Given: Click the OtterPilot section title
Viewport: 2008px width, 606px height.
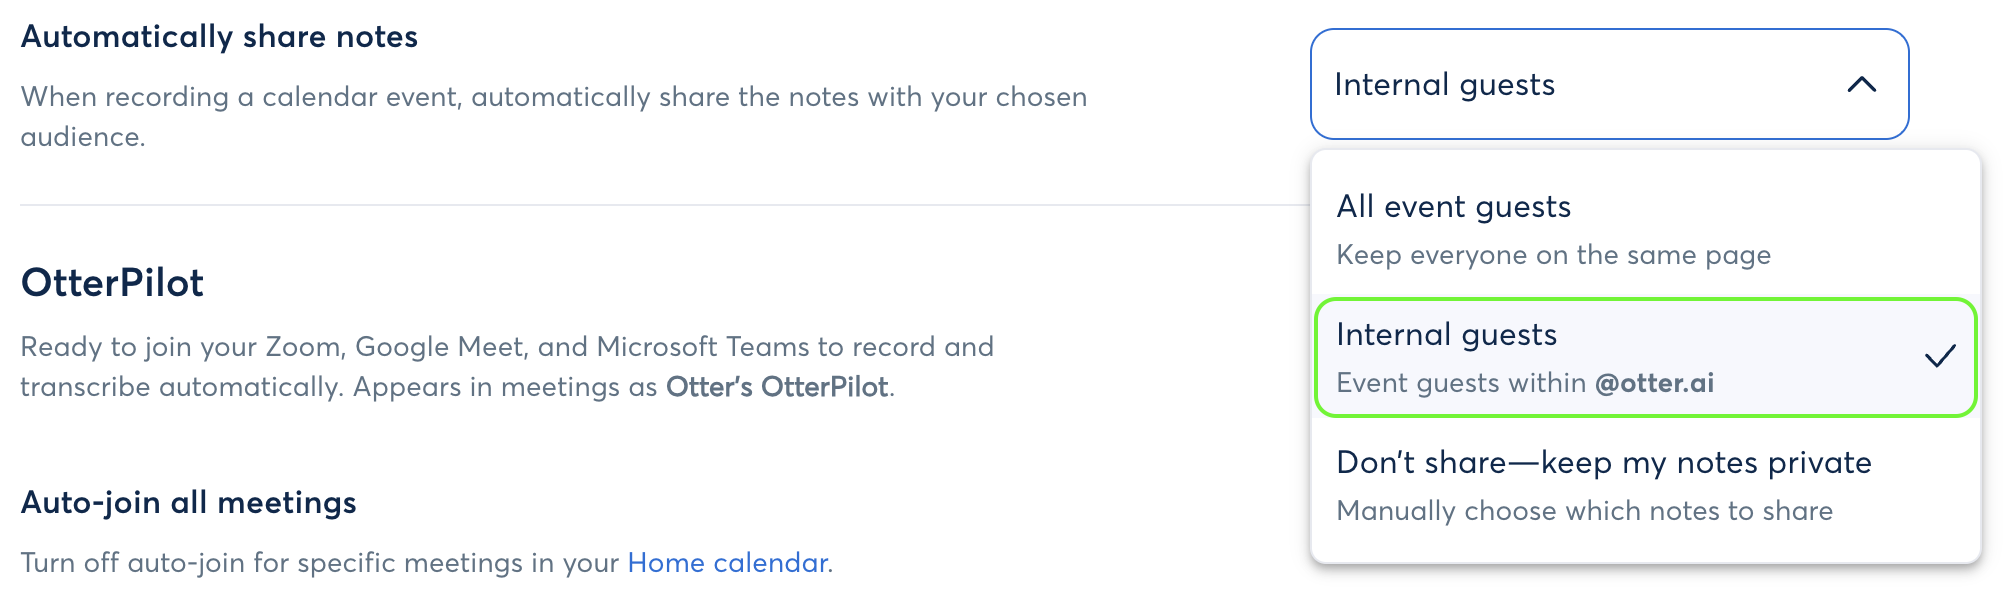Looking at the screenshot, I should (x=111, y=283).
